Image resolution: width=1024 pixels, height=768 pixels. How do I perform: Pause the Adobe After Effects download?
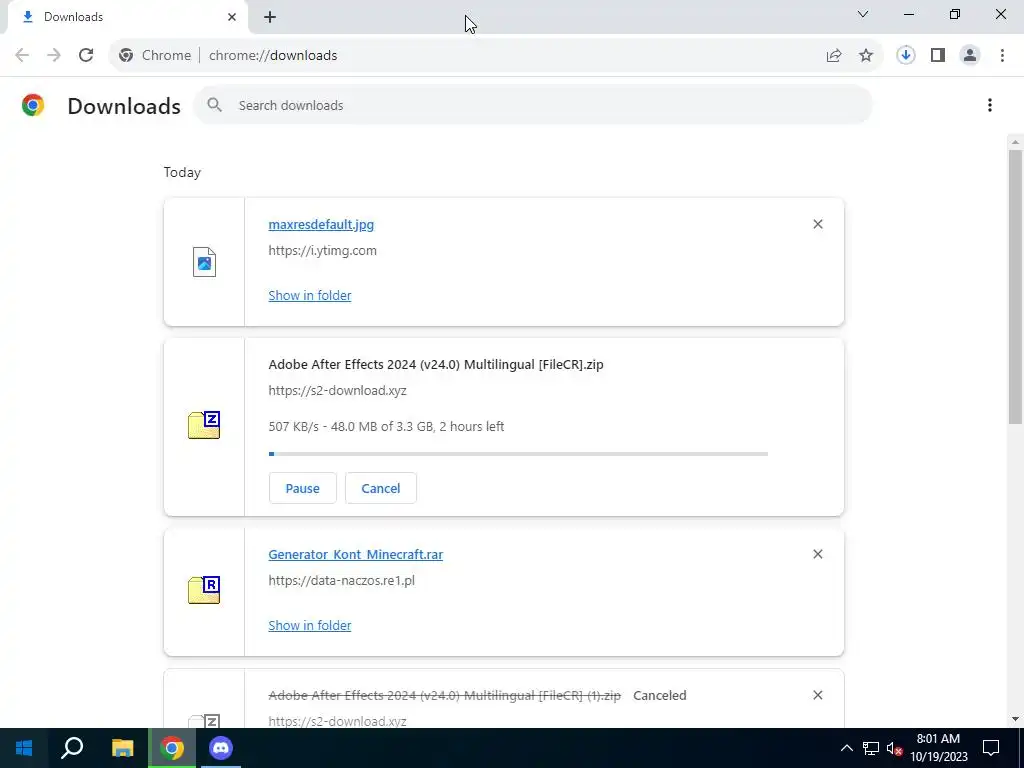(x=302, y=488)
